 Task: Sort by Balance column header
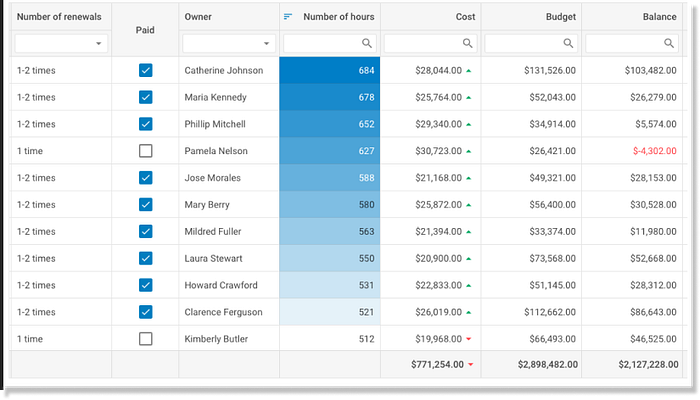[632, 17]
